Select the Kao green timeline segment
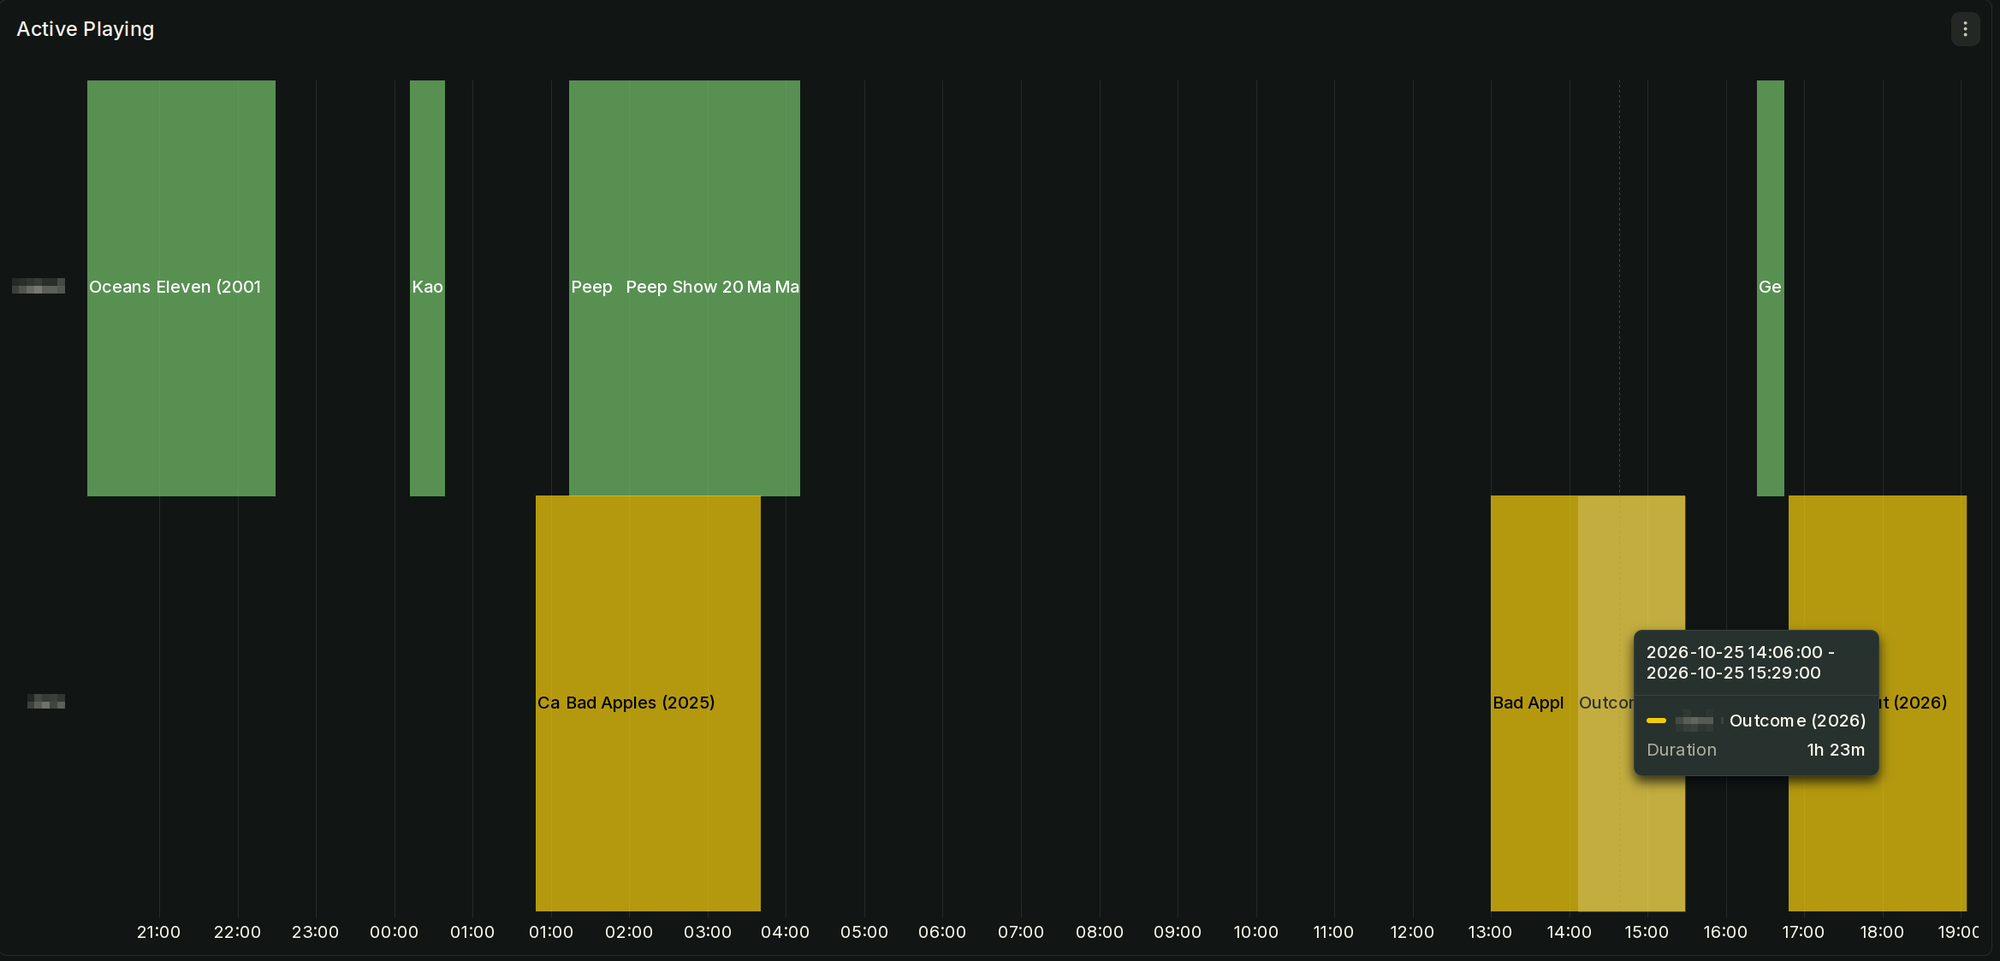The height and width of the screenshot is (961, 2000). tap(427, 288)
